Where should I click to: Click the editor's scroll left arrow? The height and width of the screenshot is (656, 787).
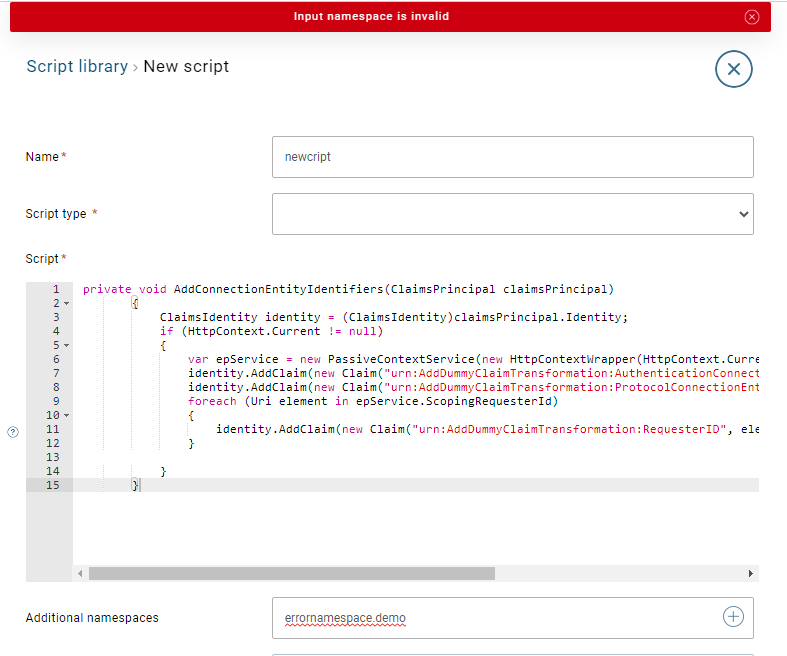tap(80, 574)
